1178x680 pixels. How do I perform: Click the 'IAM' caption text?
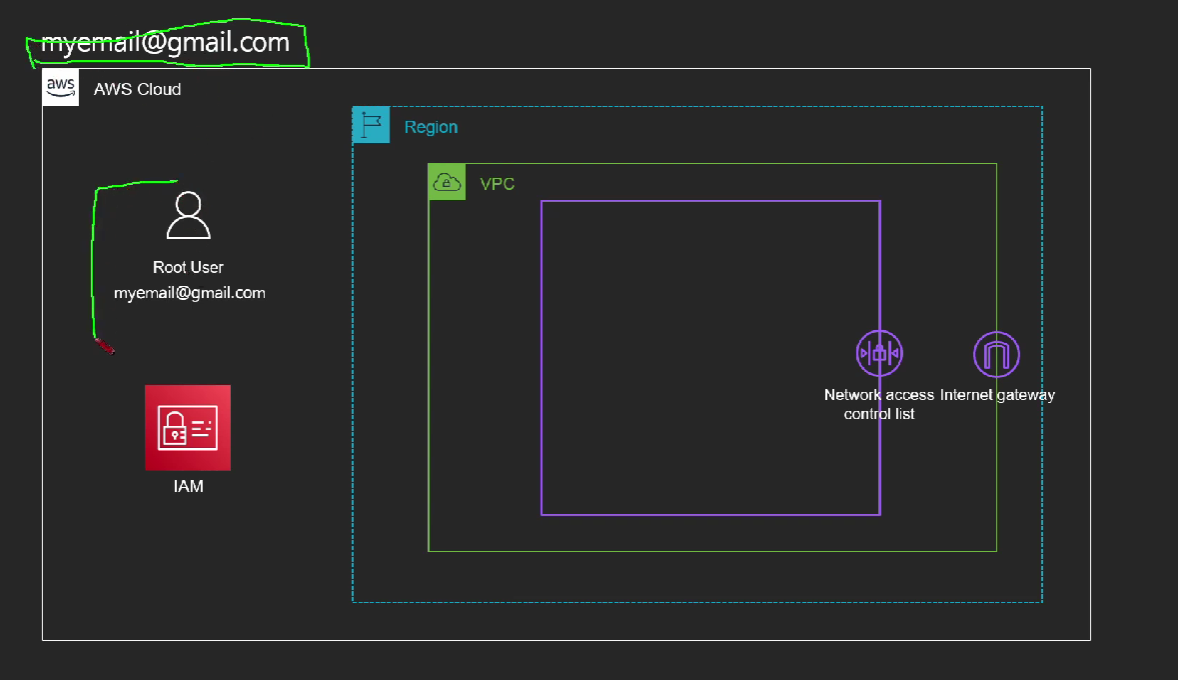(x=189, y=486)
